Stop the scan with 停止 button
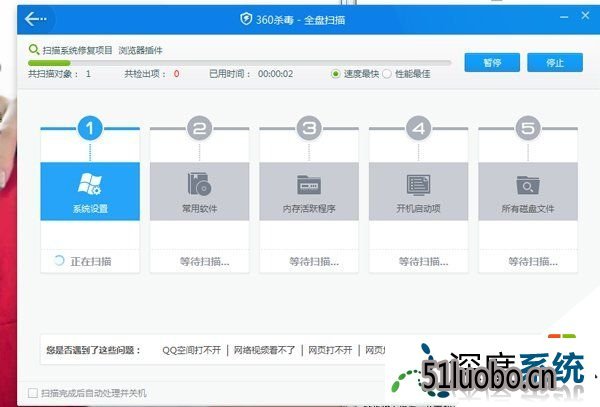 coord(555,62)
